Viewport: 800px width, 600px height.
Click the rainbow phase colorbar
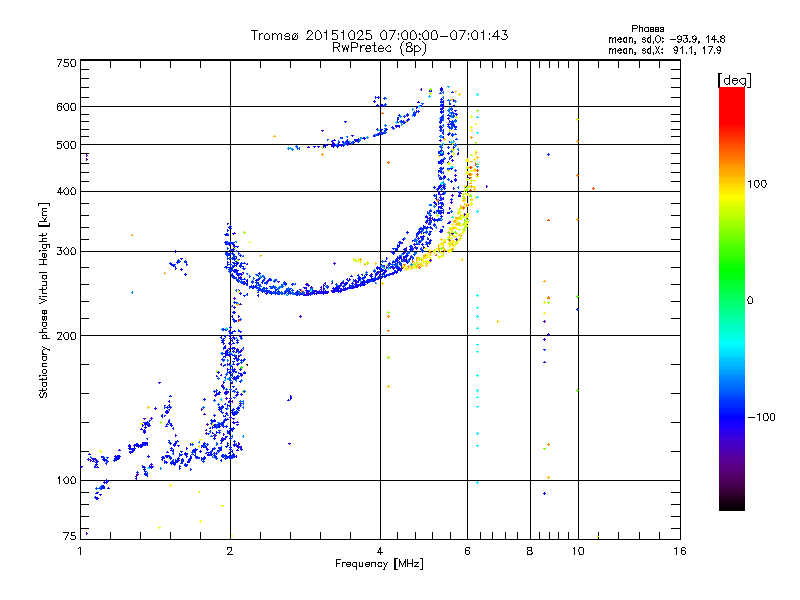pos(732,299)
